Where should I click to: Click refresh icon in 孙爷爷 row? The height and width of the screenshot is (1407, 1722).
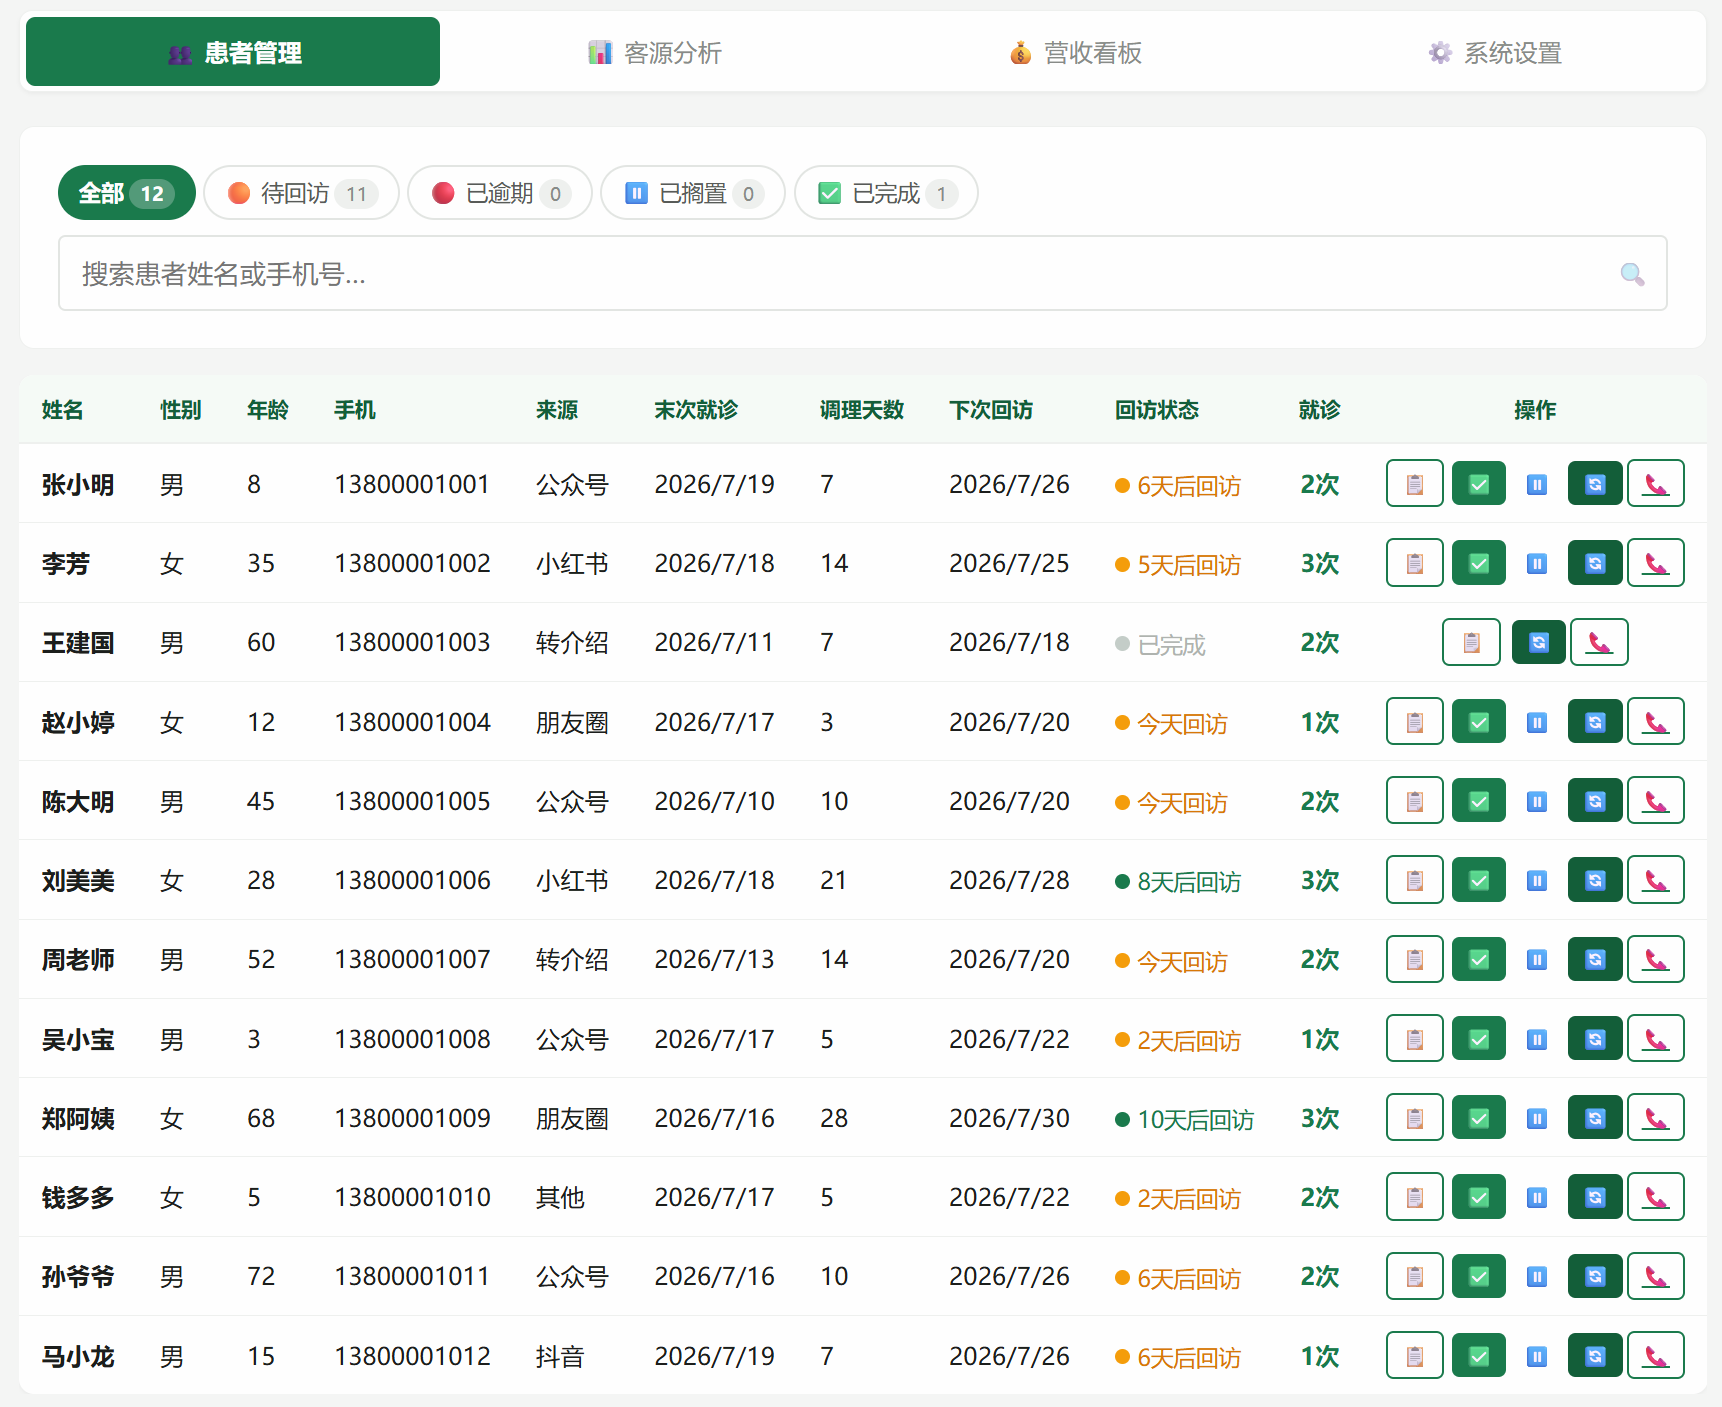1595,1276
